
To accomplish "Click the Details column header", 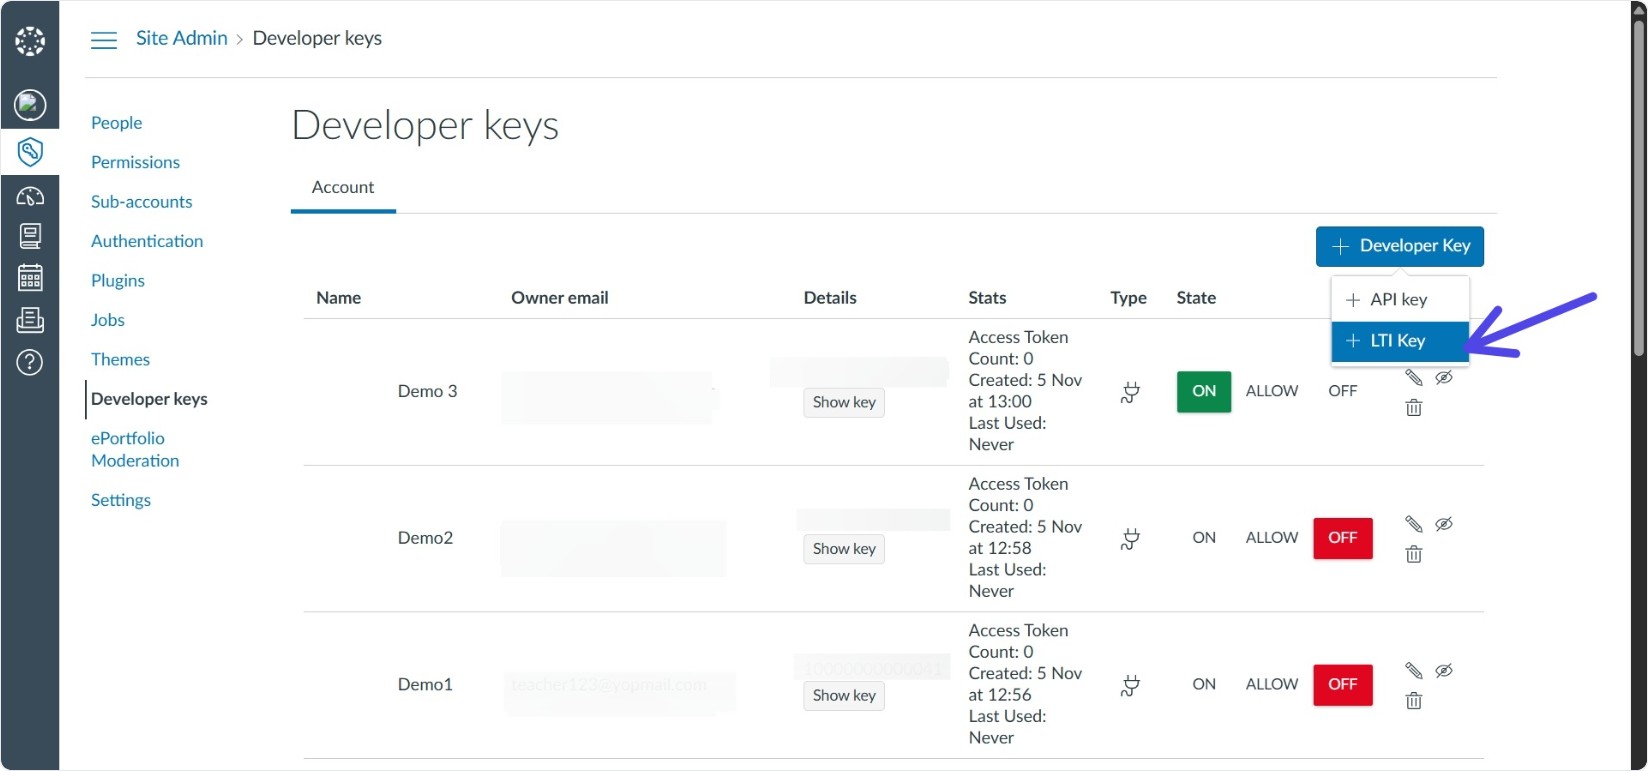I will coord(830,298).
